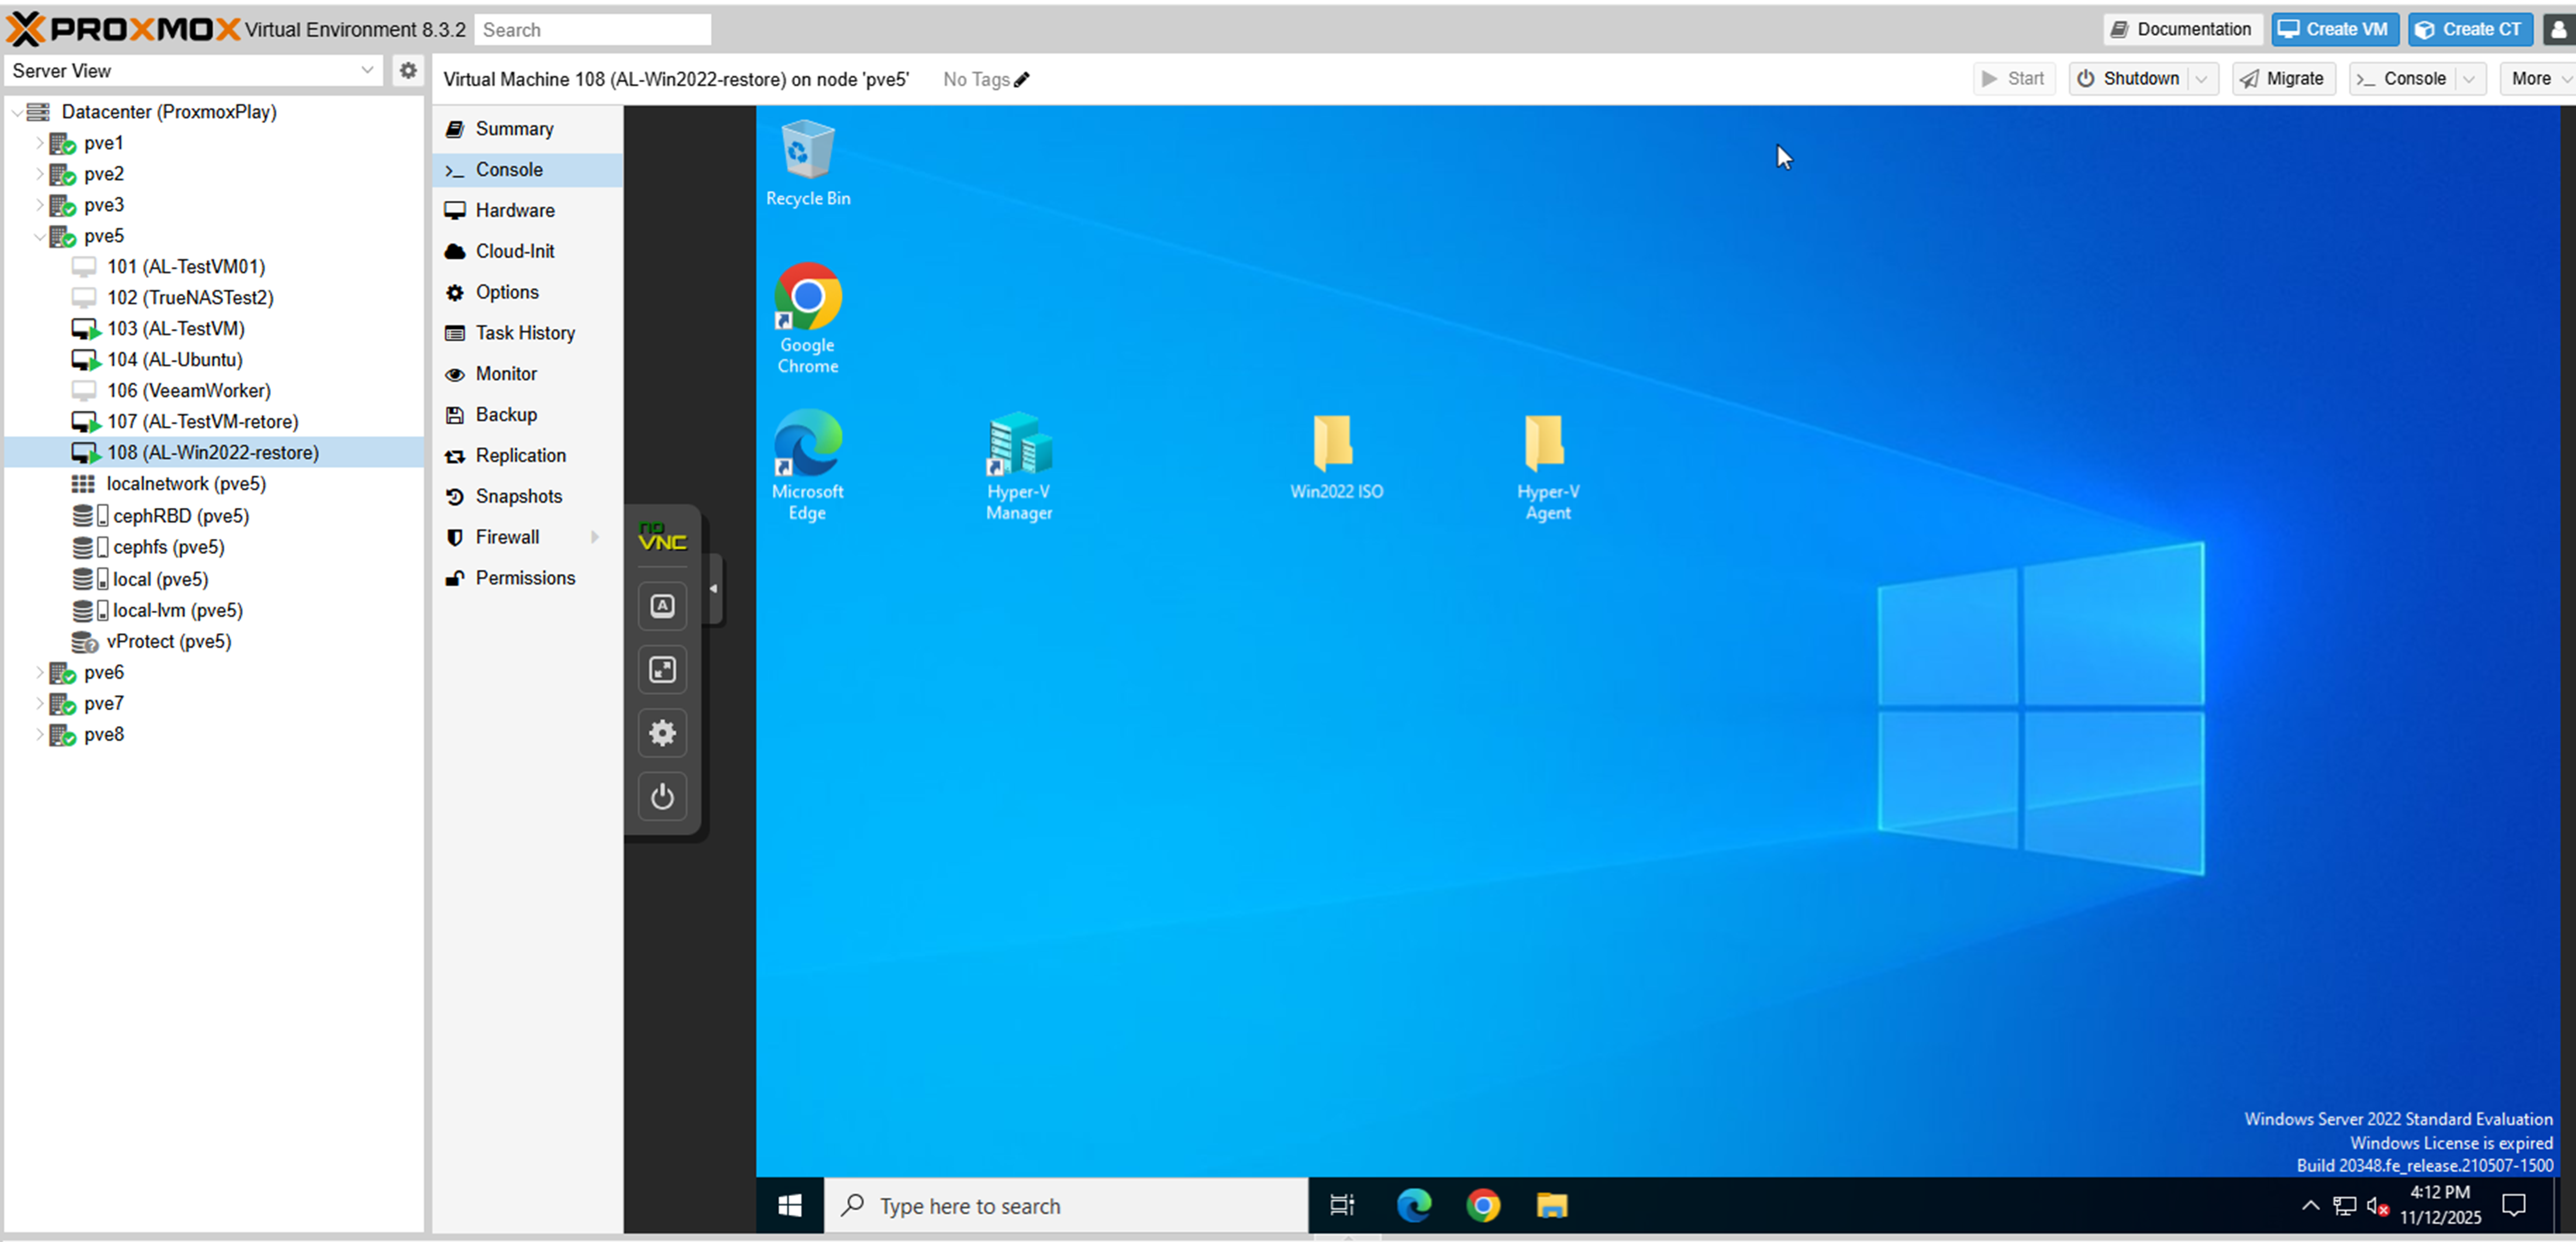Click the Migrate button
This screenshot has height=1242, width=2576.
(x=2283, y=79)
